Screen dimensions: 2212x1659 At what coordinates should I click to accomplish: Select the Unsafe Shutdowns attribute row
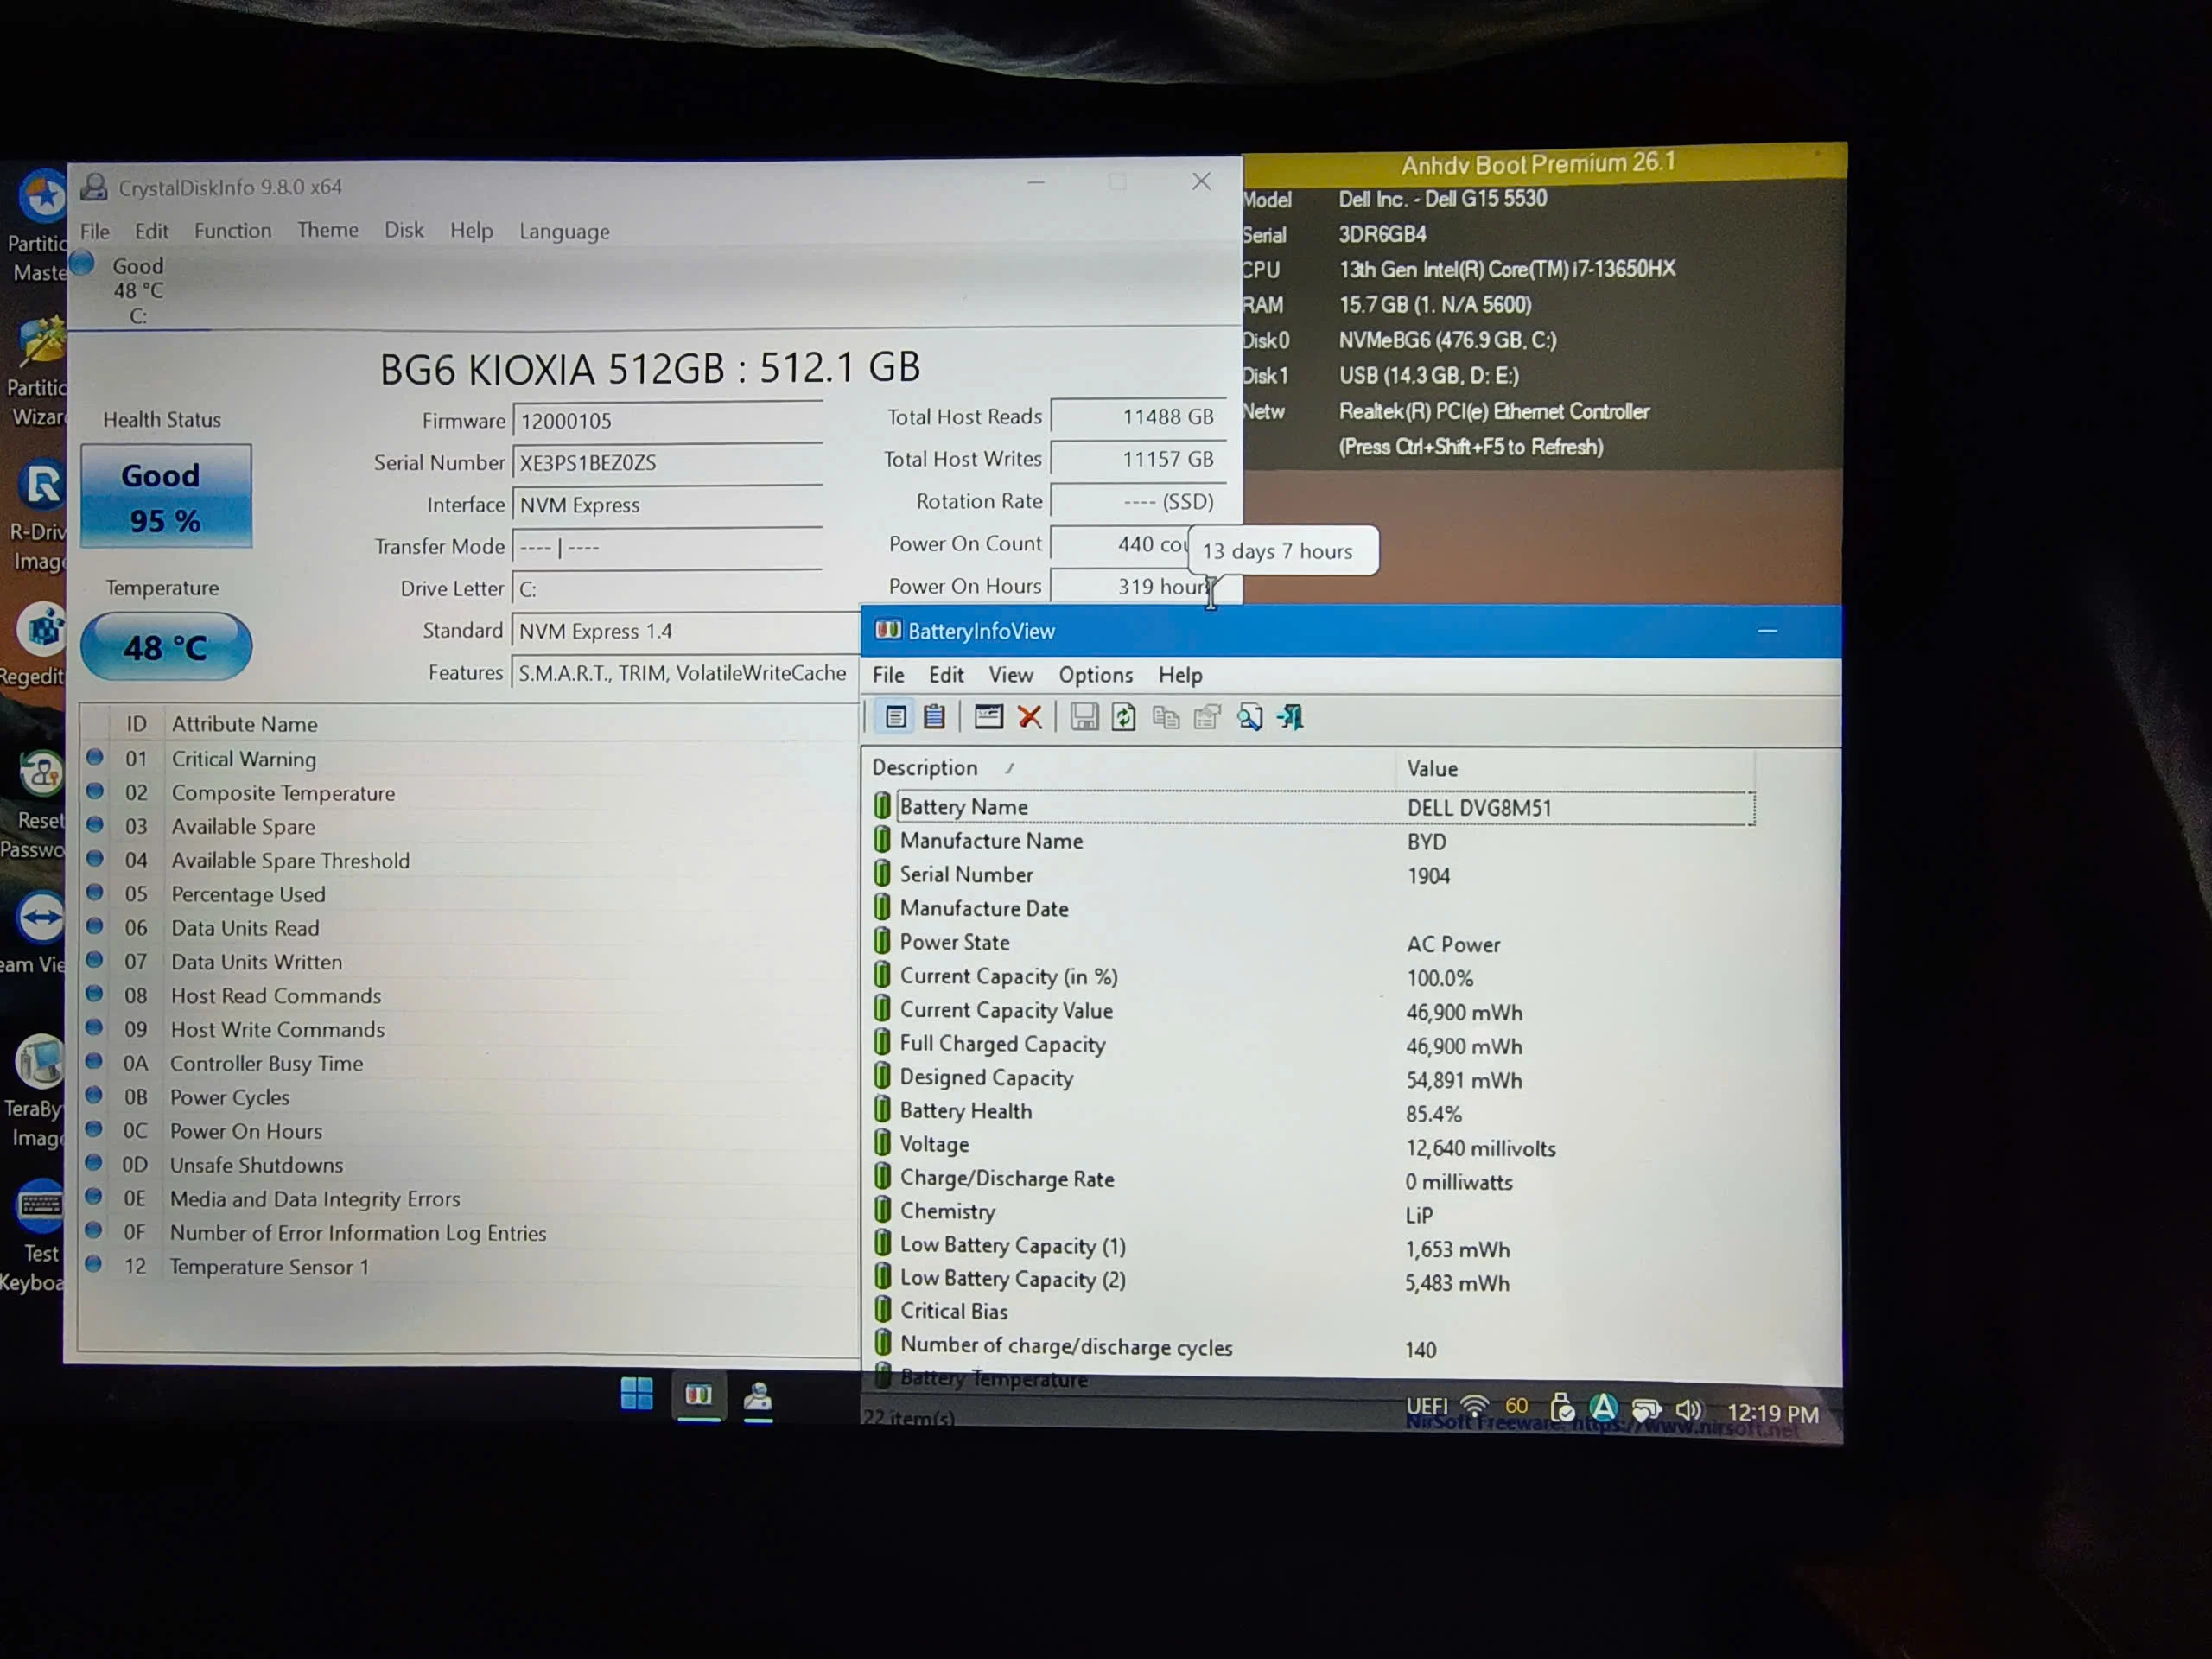coord(468,1165)
